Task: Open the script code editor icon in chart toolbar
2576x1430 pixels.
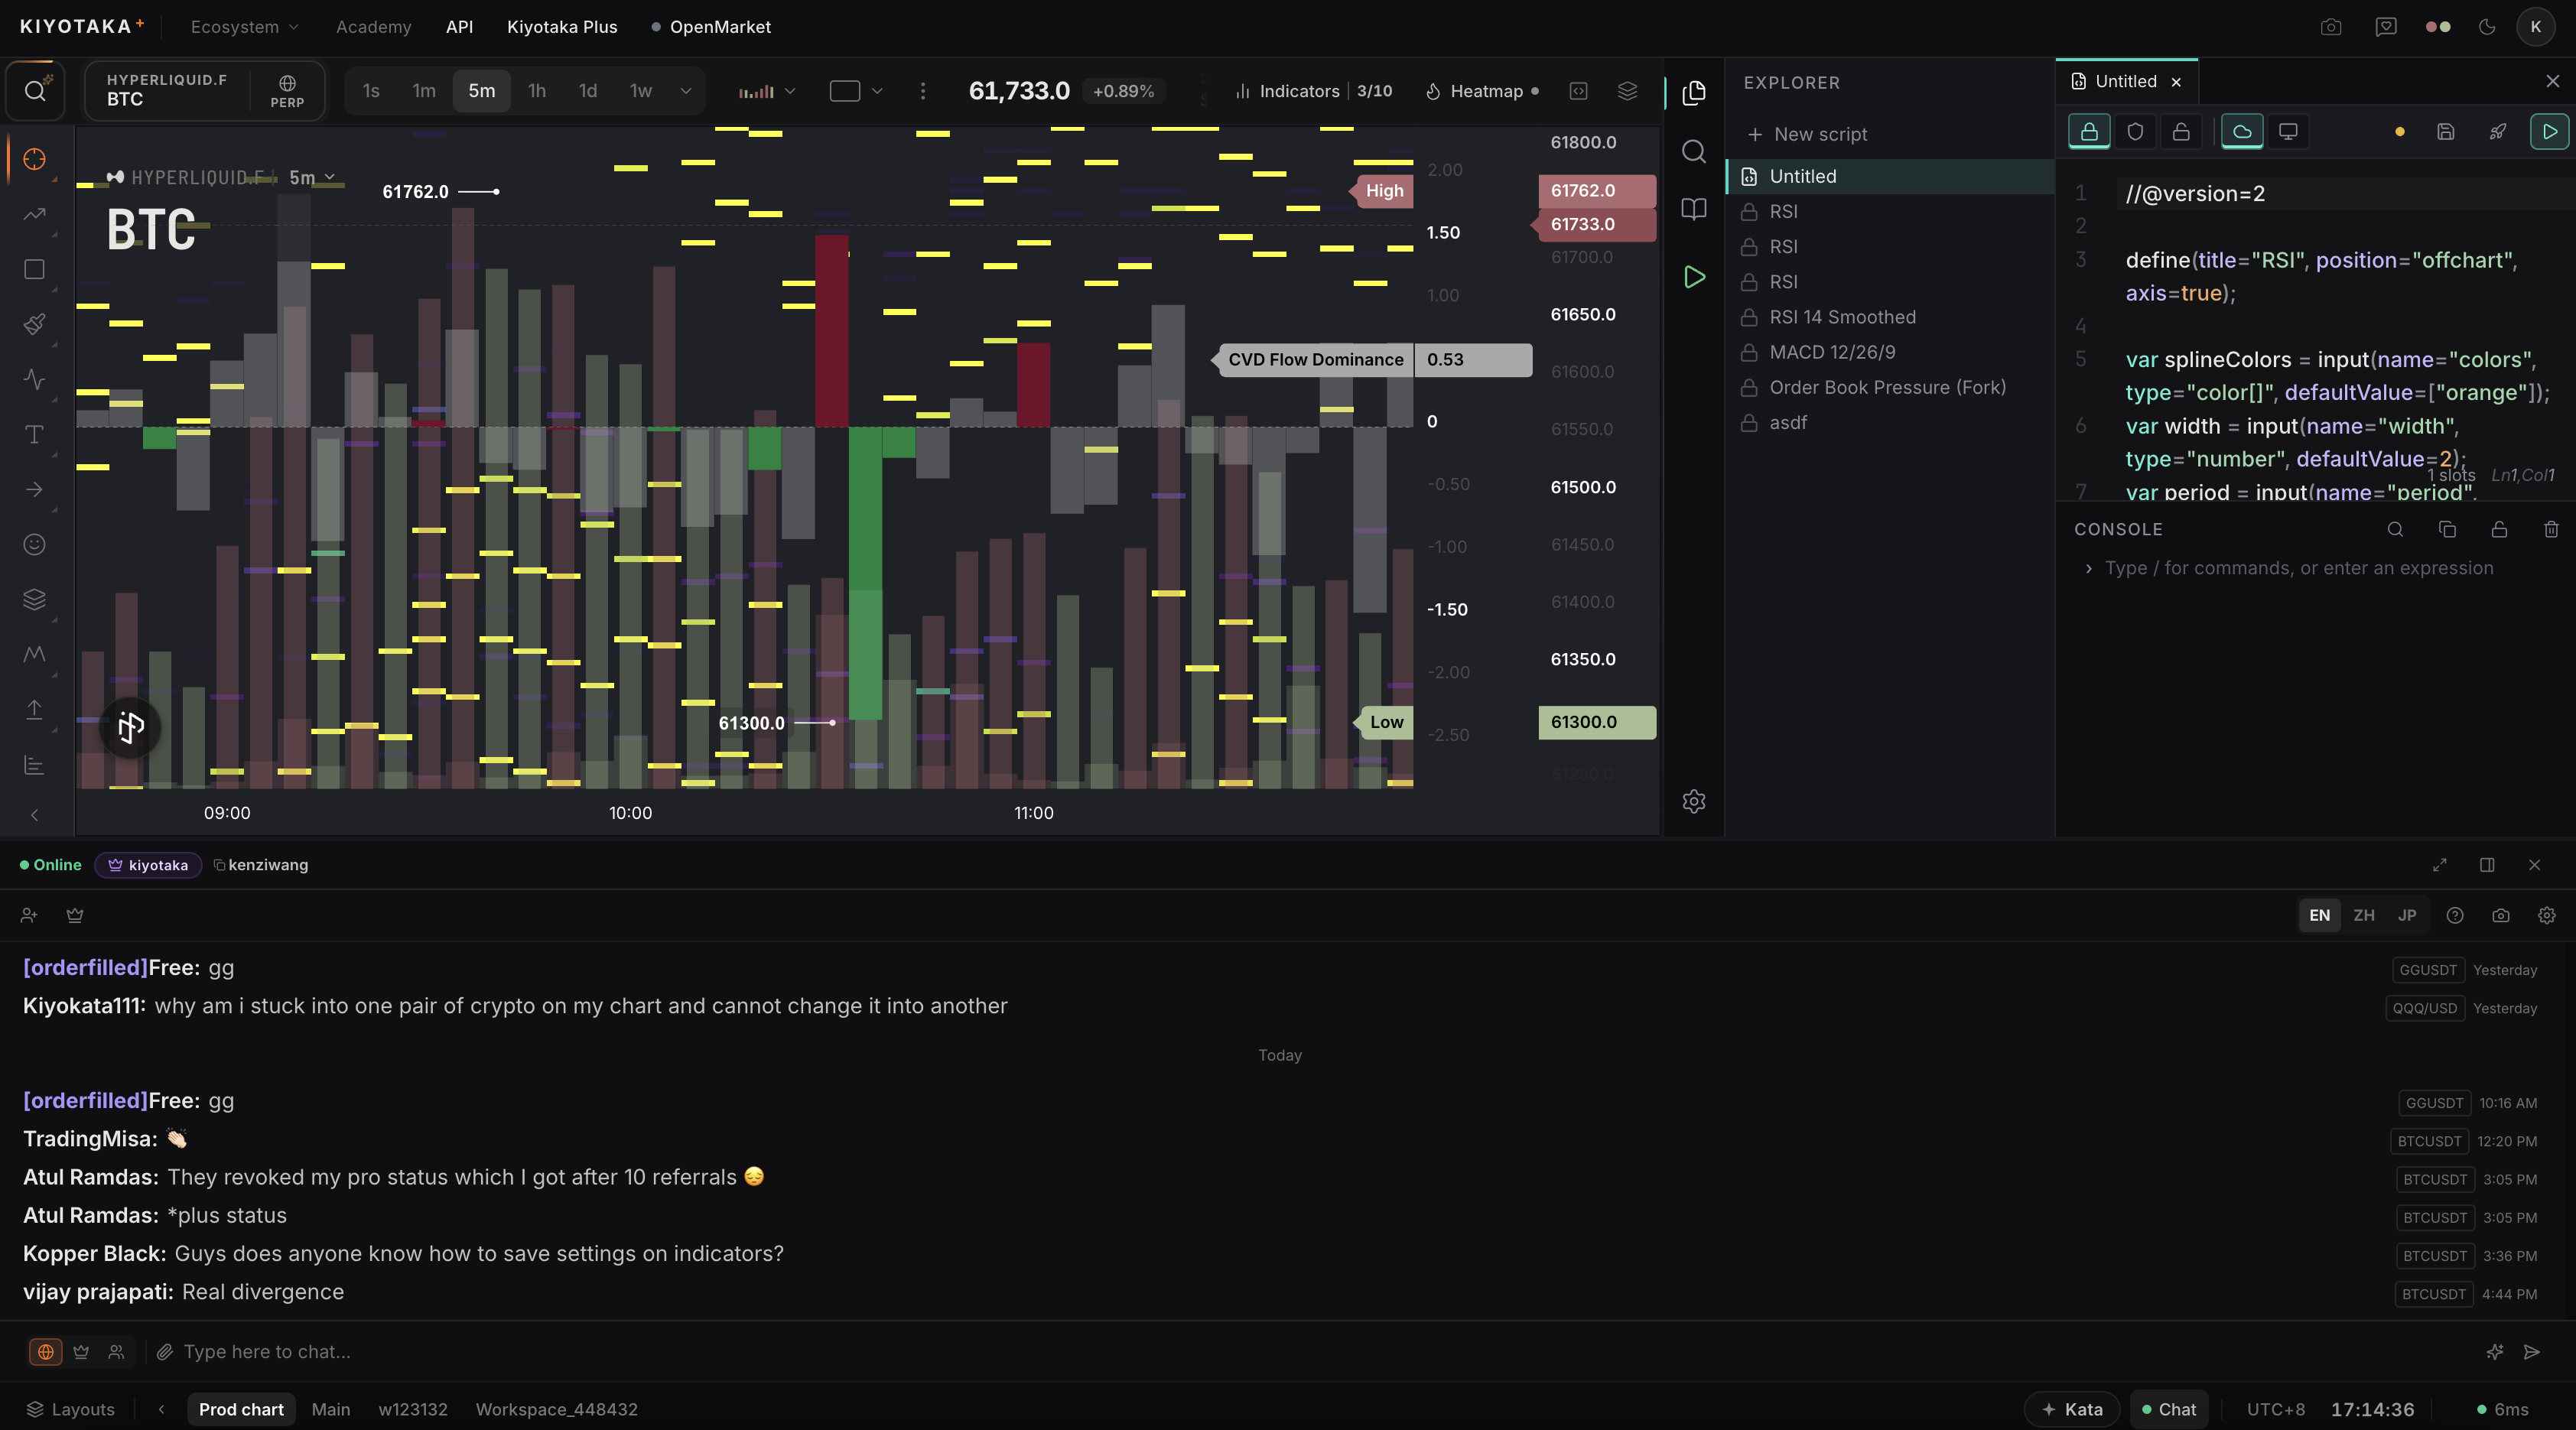Action: click(1578, 91)
